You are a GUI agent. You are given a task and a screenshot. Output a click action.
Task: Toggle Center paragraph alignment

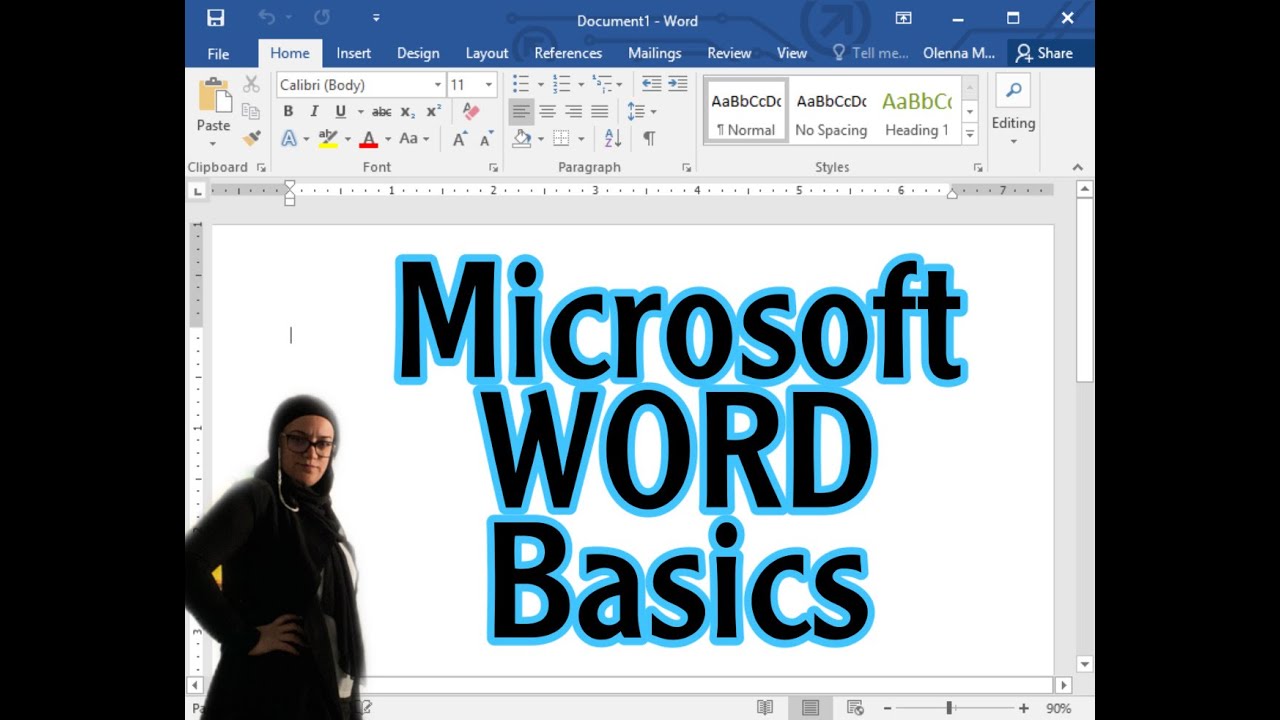548,111
